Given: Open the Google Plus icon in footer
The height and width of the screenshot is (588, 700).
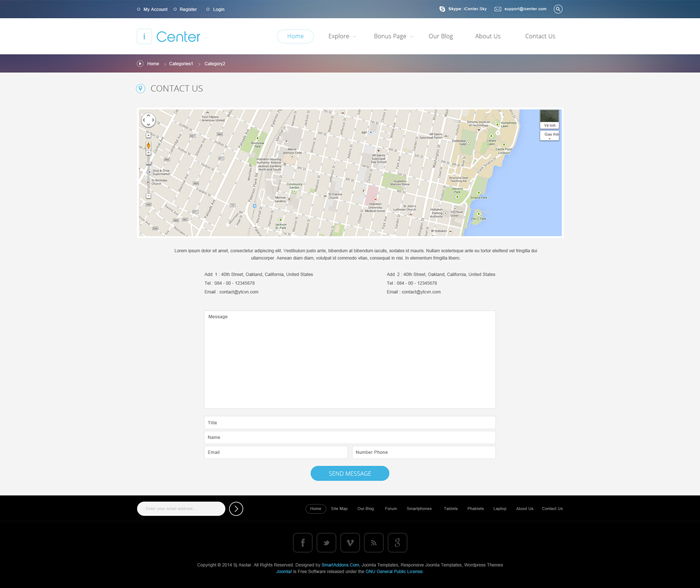Looking at the screenshot, I should [397, 542].
